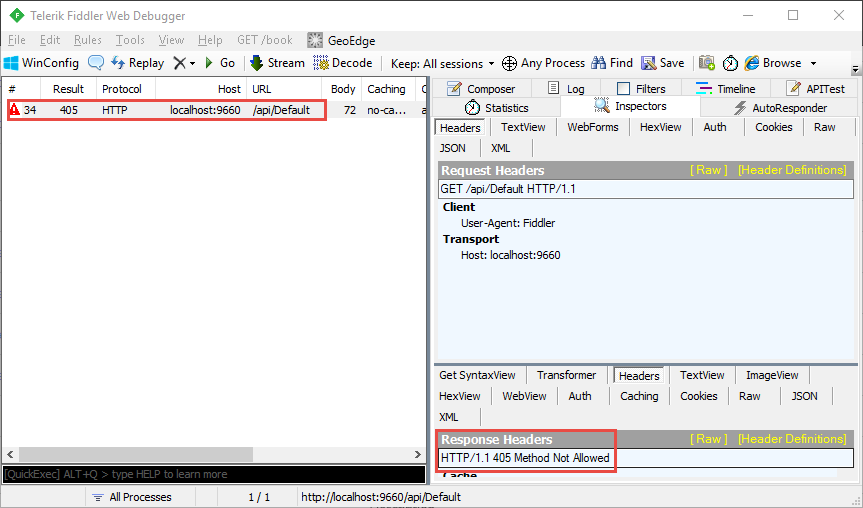The height and width of the screenshot is (508, 863).
Task: Open the Edit menu
Action: coord(50,40)
